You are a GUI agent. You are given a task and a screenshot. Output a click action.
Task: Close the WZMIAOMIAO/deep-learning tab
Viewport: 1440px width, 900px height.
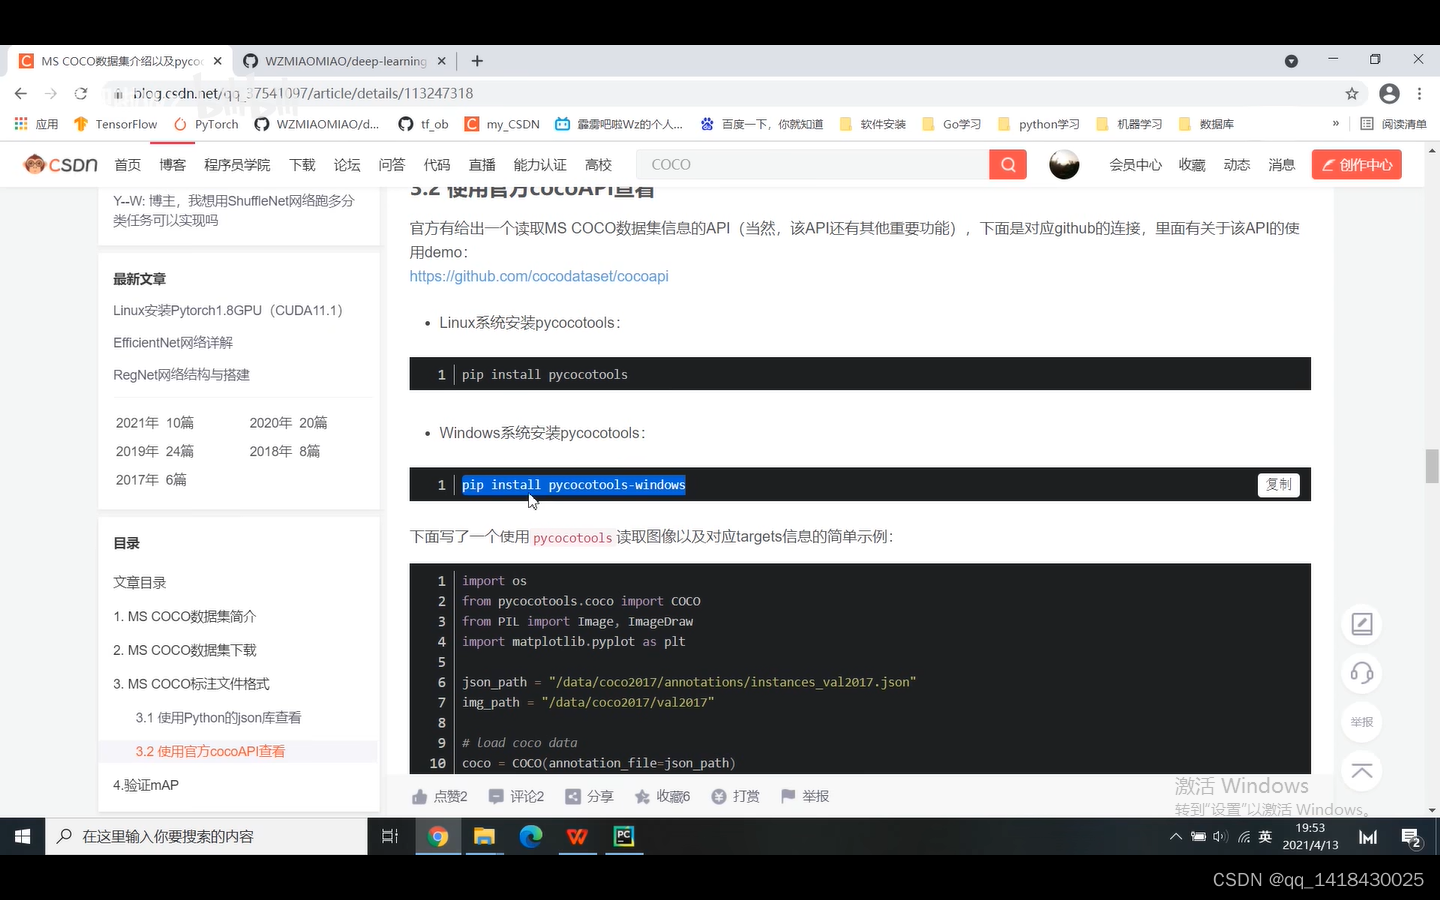pos(441,61)
